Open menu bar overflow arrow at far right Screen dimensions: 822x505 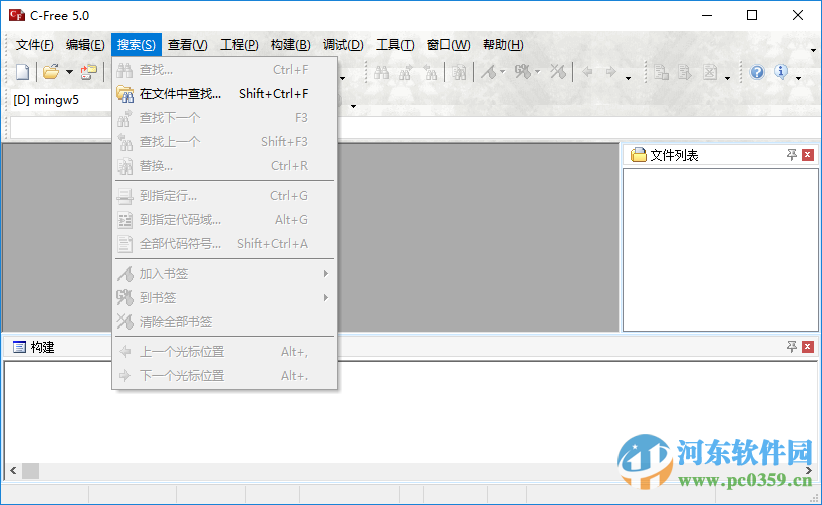point(813,50)
